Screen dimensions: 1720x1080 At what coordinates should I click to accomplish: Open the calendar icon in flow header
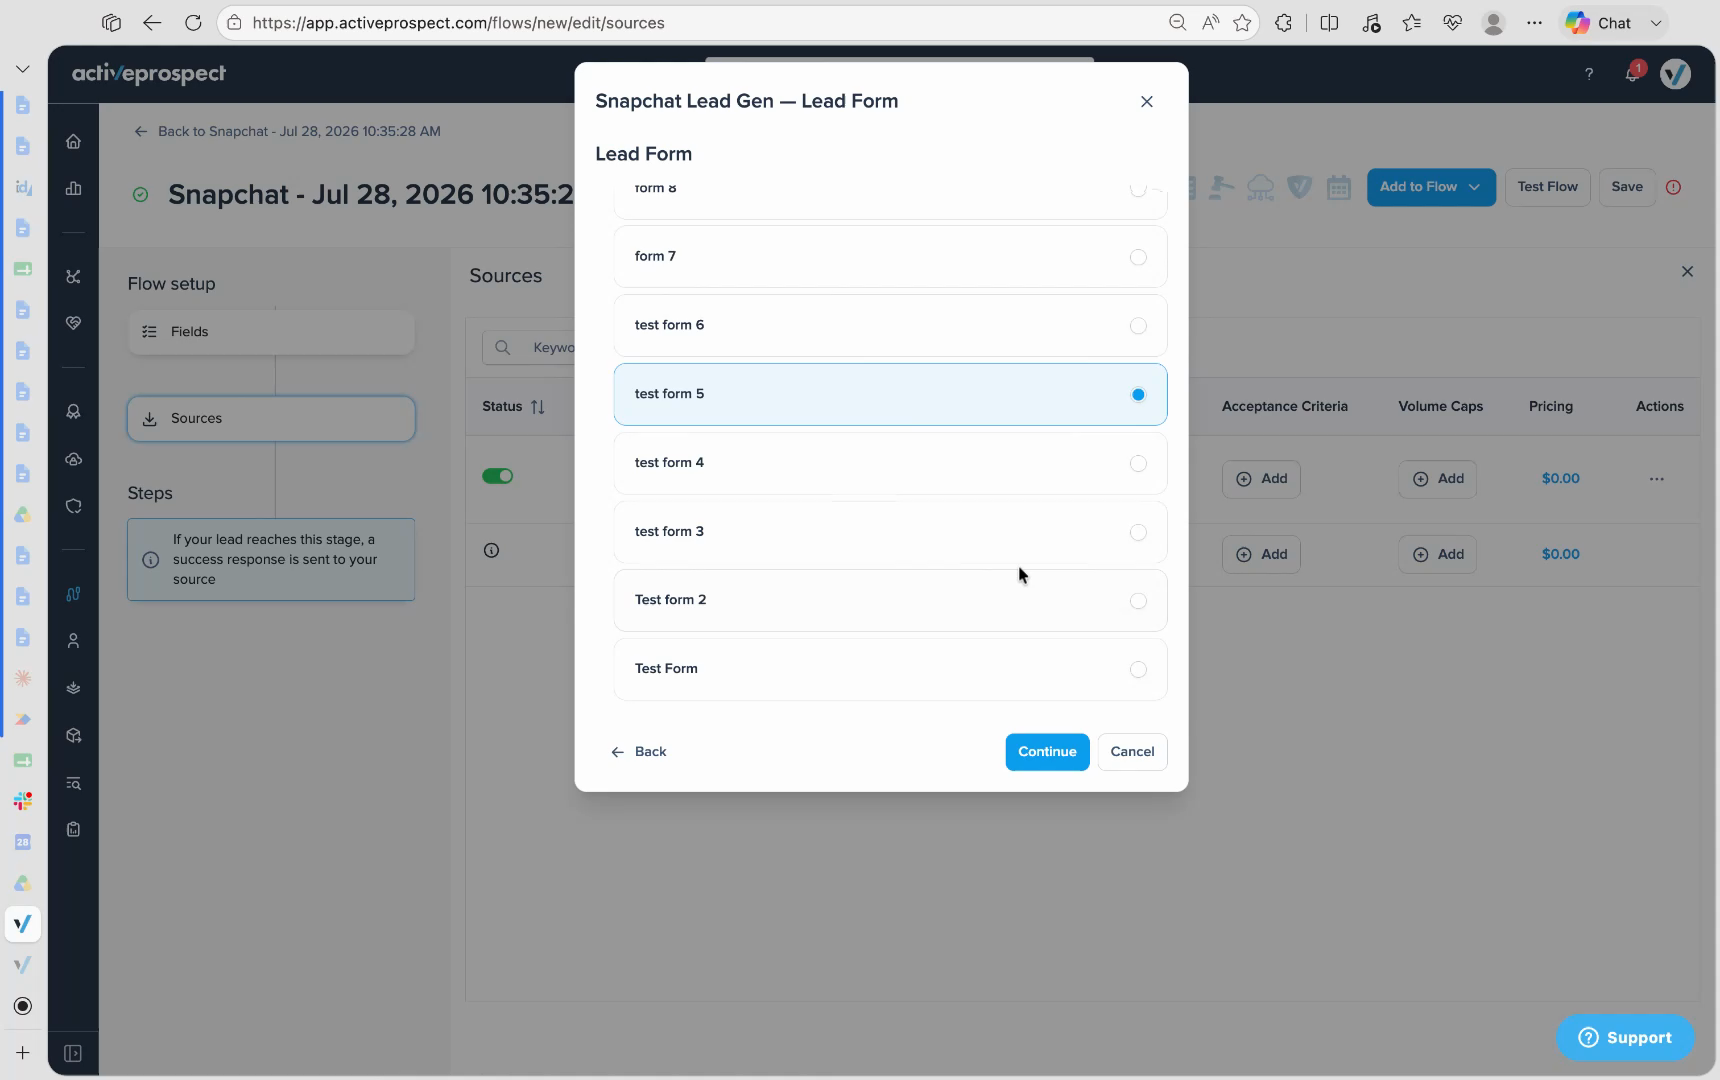[x=1338, y=187]
